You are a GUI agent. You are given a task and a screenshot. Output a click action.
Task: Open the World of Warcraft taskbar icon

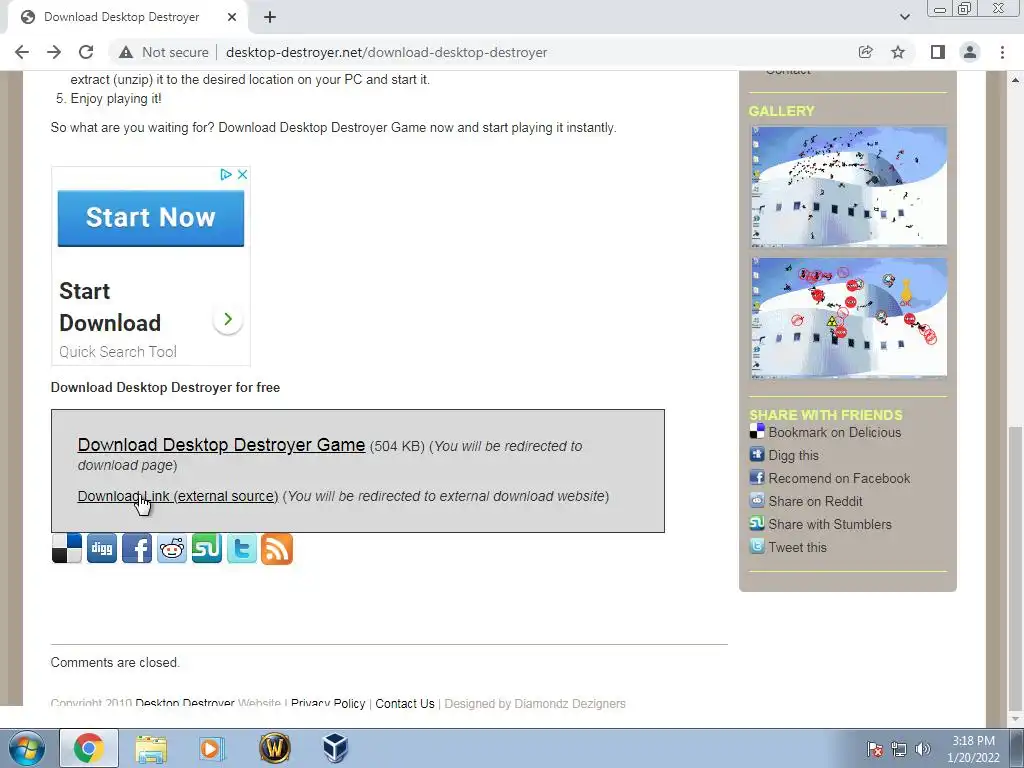274,748
